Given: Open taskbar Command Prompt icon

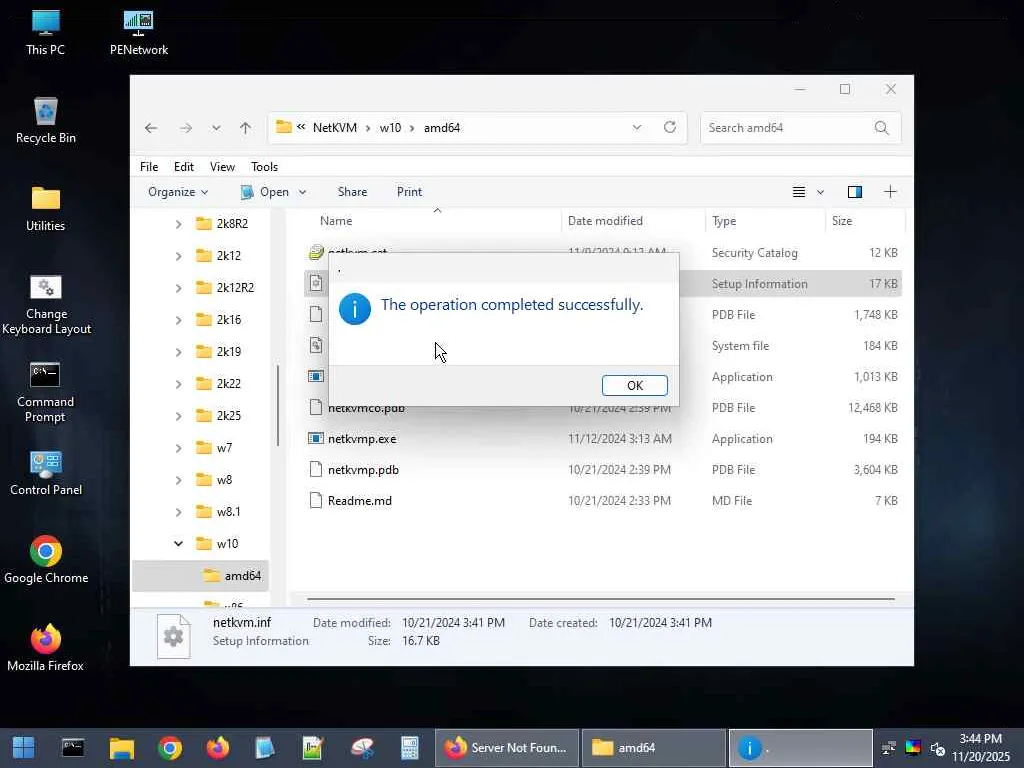Looking at the screenshot, I should [x=72, y=748].
